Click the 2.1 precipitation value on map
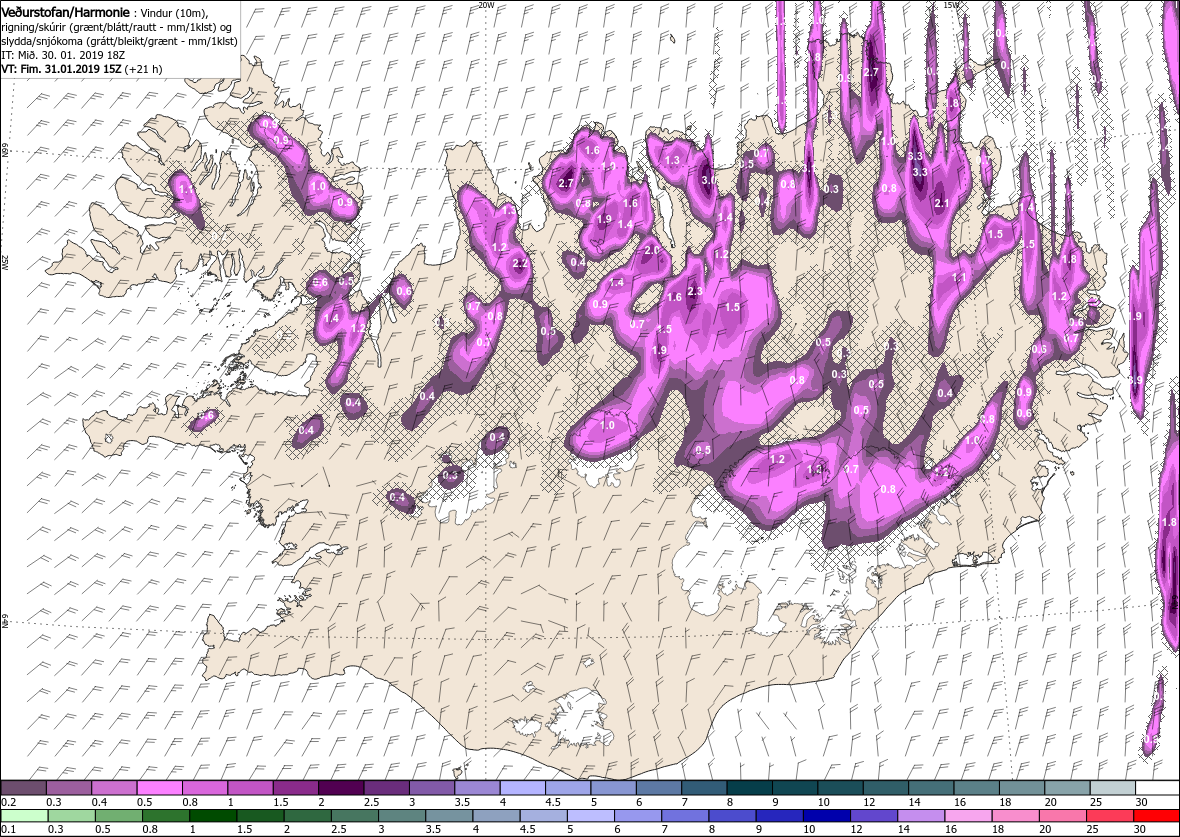 [x=941, y=203]
